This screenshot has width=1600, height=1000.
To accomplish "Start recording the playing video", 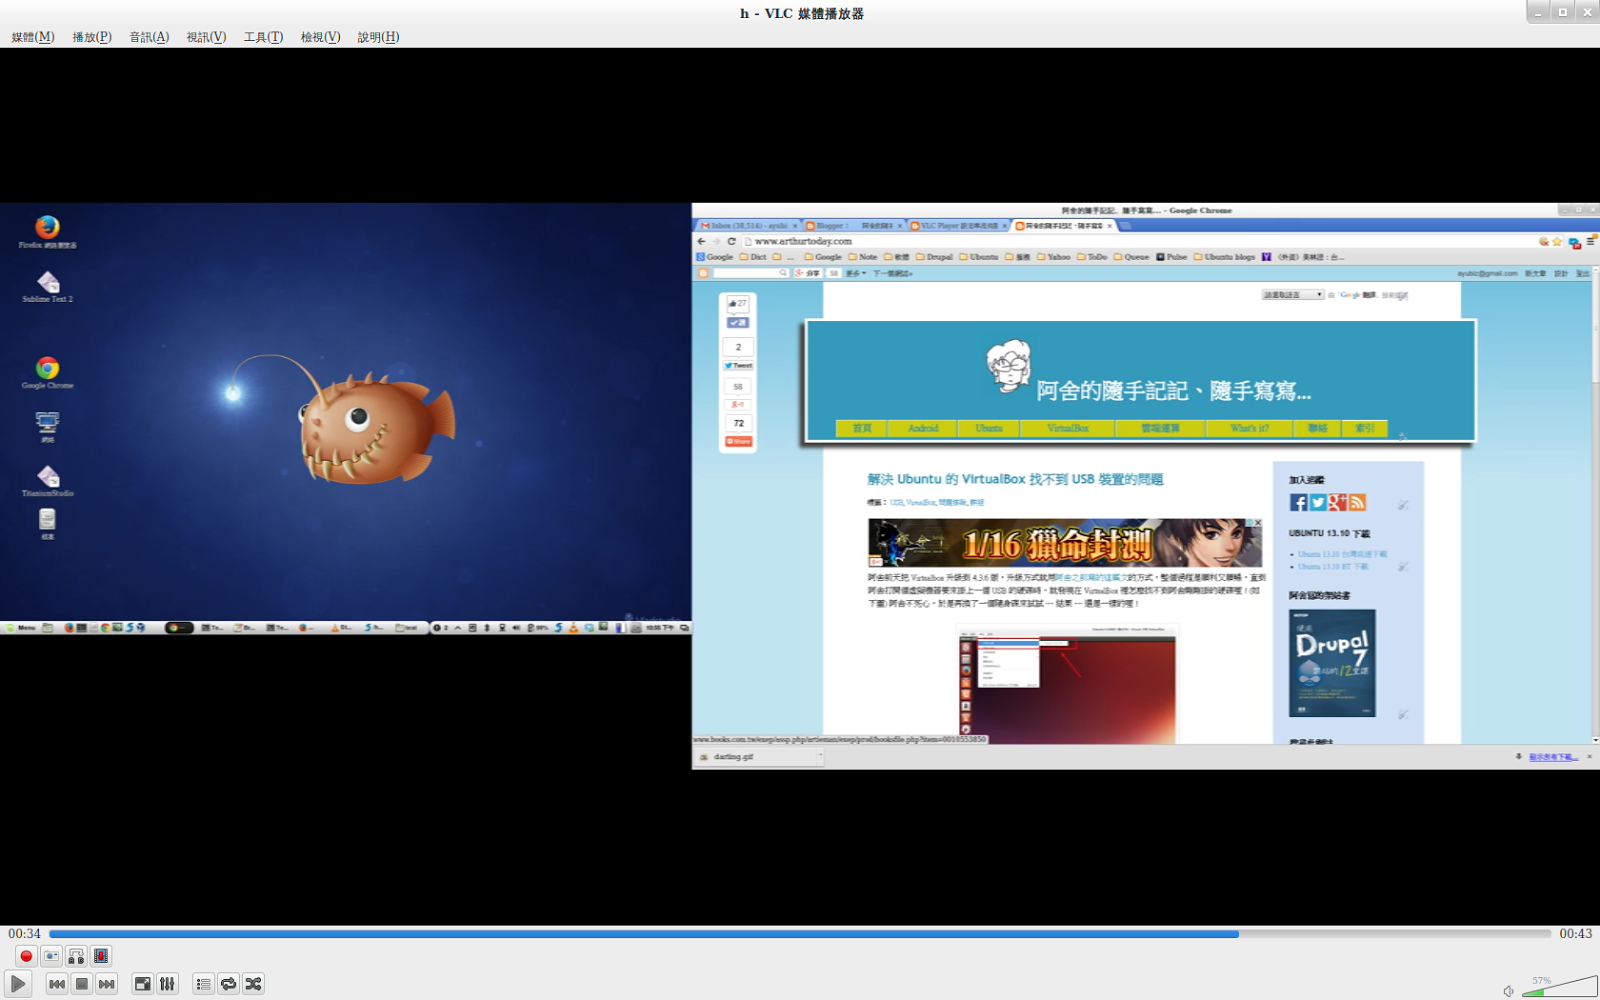I will pyautogui.click(x=25, y=955).
